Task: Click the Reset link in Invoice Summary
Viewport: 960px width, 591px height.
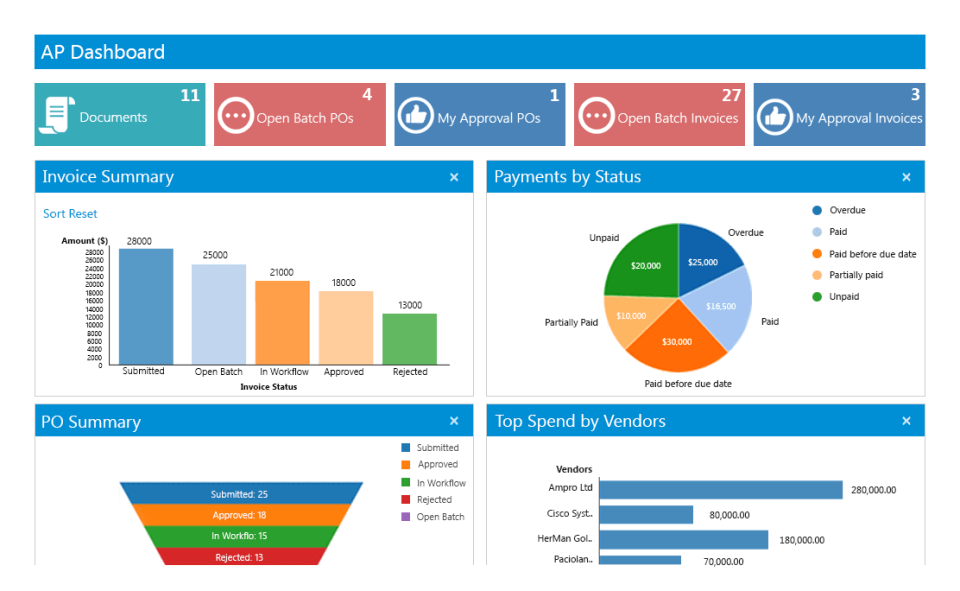Action: 84,213
